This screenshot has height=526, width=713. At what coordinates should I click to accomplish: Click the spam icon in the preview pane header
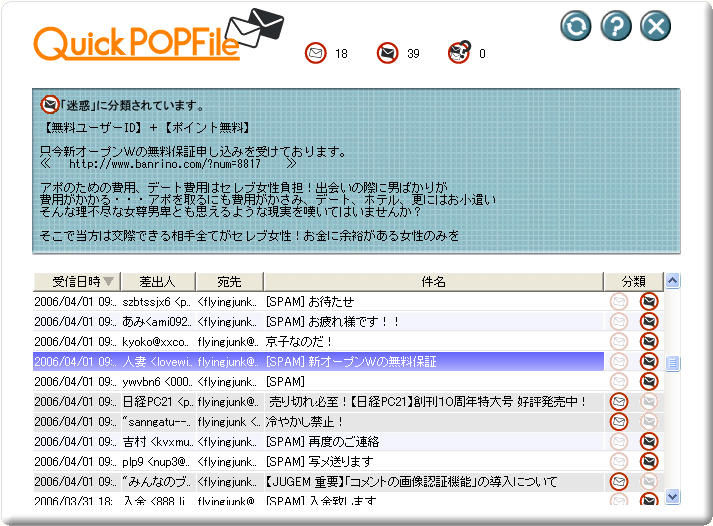tap(49, 104)
